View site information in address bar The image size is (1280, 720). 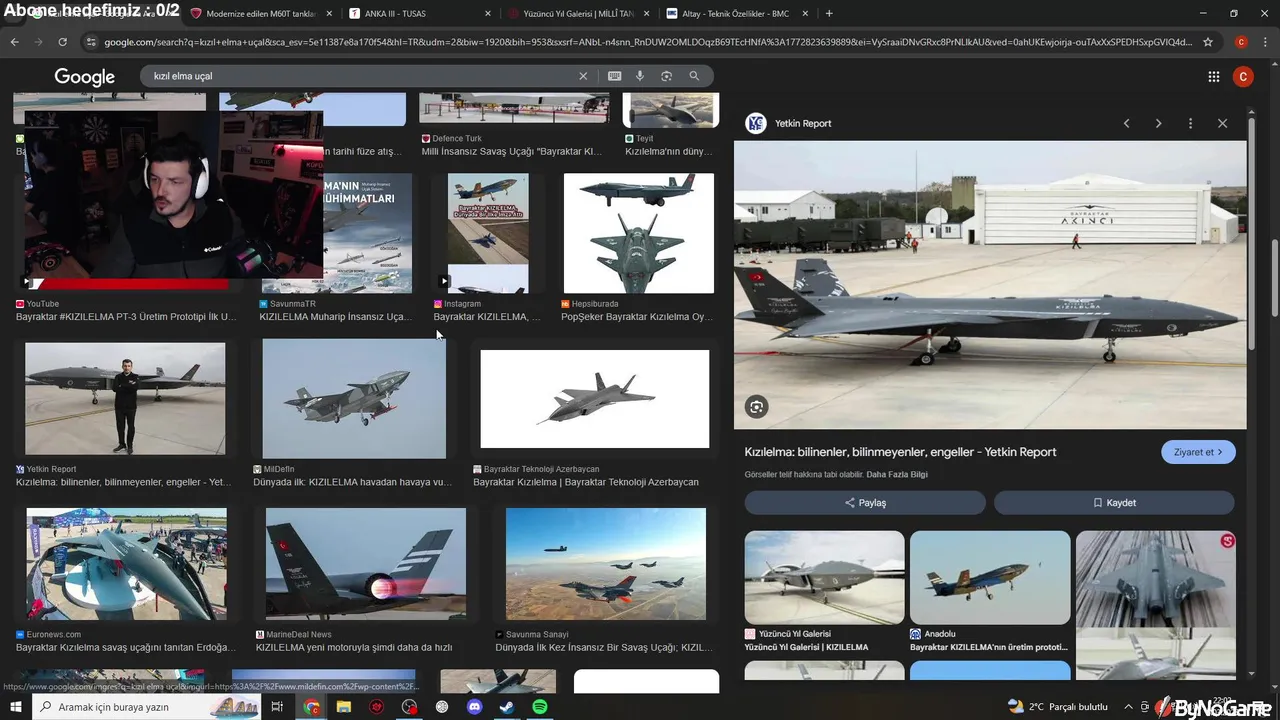click(91, 42)
